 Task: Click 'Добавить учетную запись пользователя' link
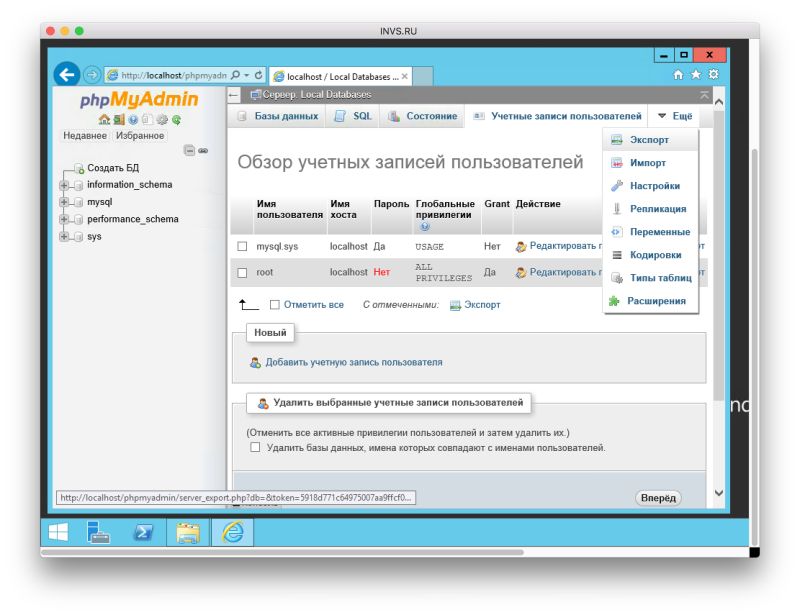(x=354, y=362)
